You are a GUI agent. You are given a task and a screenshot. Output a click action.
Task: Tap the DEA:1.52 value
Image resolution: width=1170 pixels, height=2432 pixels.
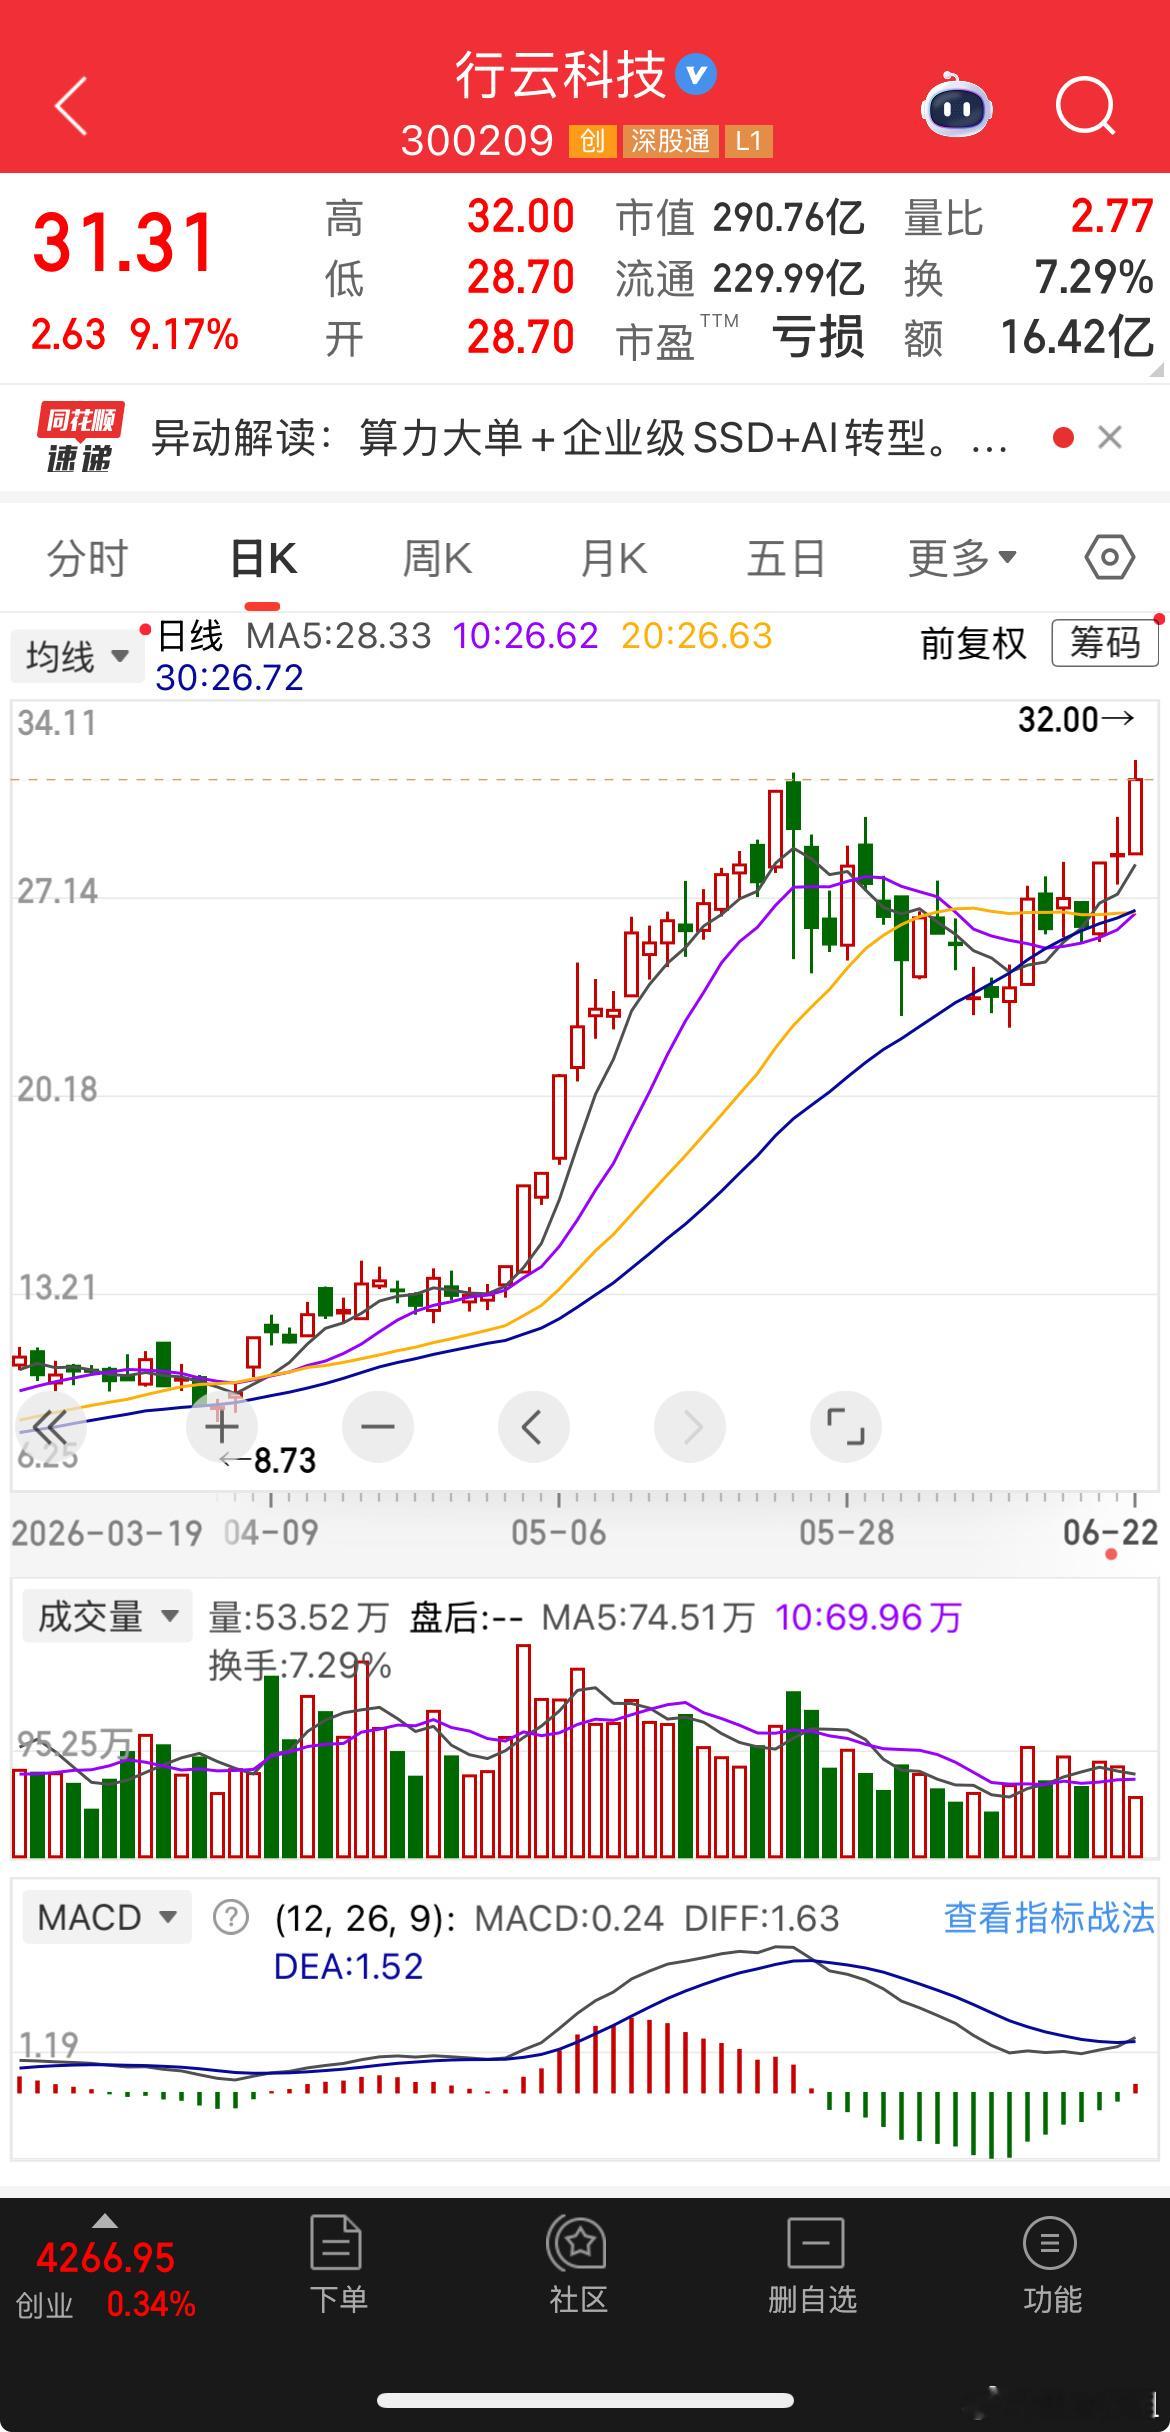coord(348,1966)
